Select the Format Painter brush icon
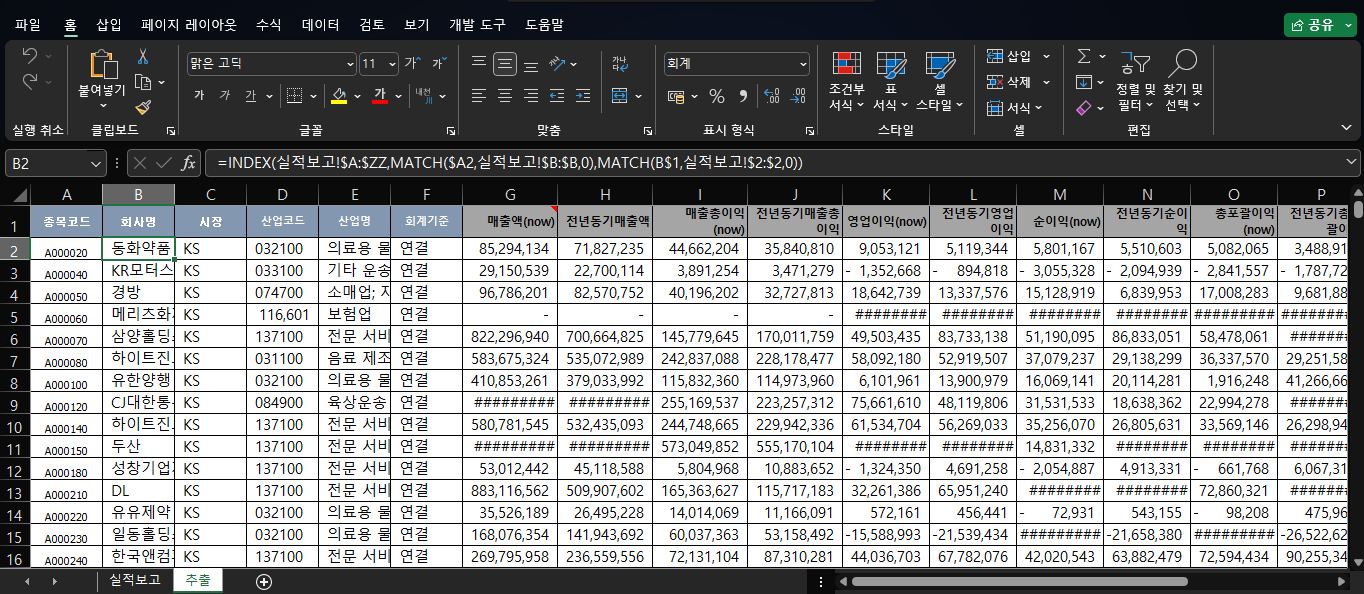 pos(143,106)
